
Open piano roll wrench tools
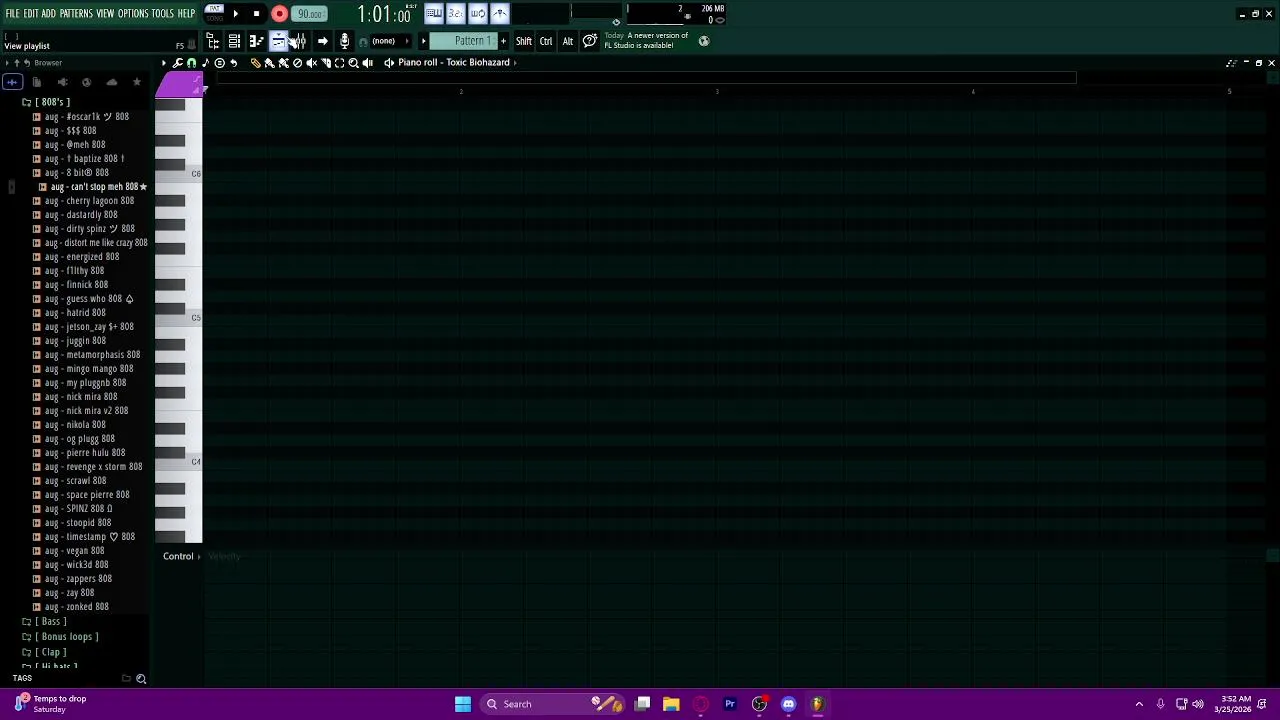tap(177, 62)
